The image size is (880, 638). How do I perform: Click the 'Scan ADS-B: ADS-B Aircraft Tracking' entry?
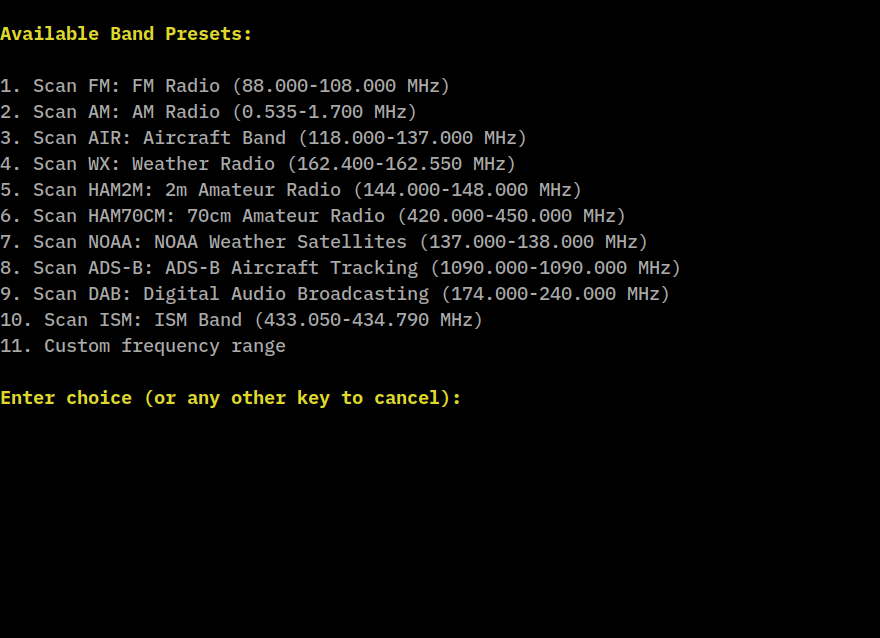point(340,268)
